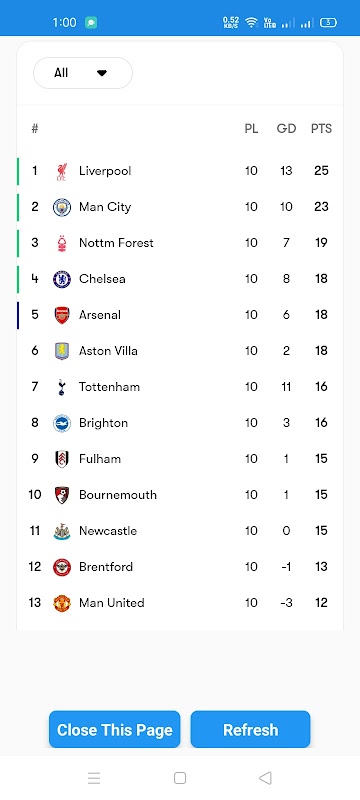The image size is (360, 800).
Task: Open the Brighton team row
Action: [x=180, y=423]
